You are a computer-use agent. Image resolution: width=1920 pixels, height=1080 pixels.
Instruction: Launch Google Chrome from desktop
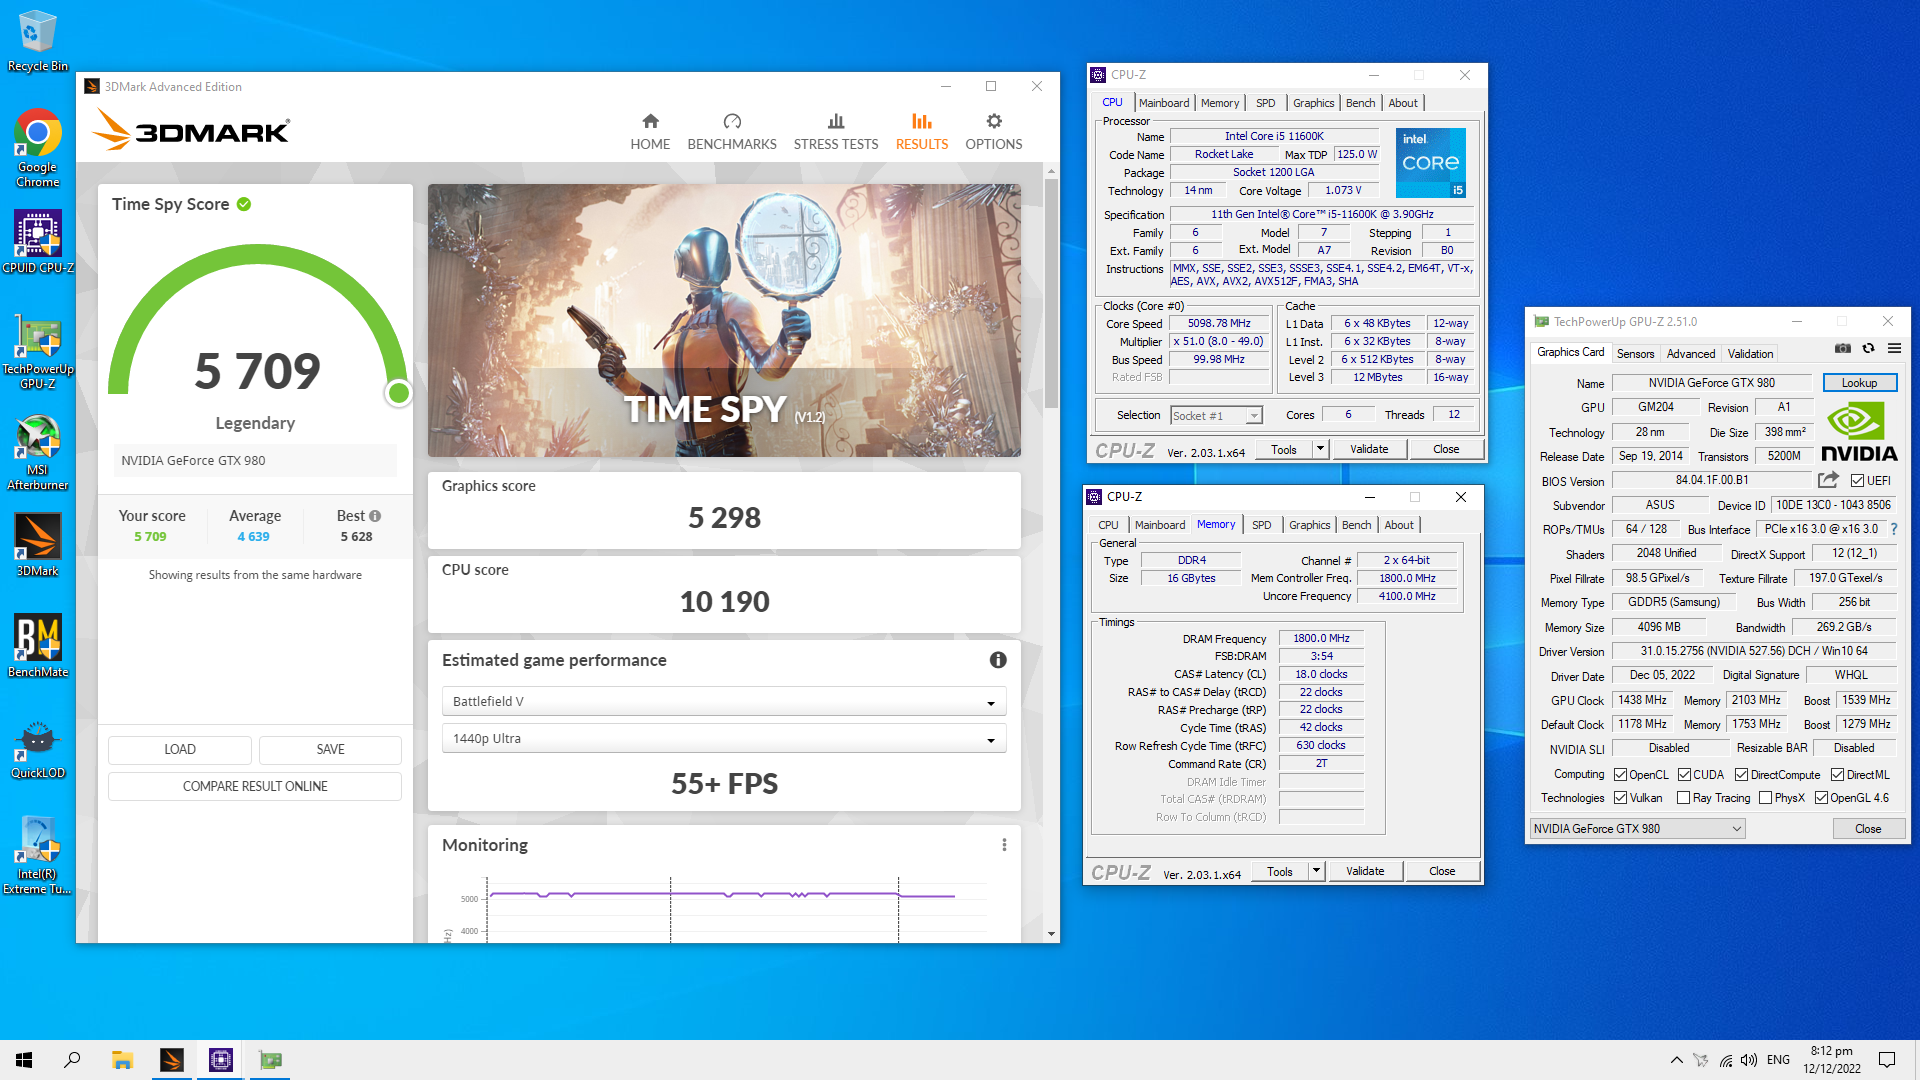pyautogui.click(x=37, y=147)
